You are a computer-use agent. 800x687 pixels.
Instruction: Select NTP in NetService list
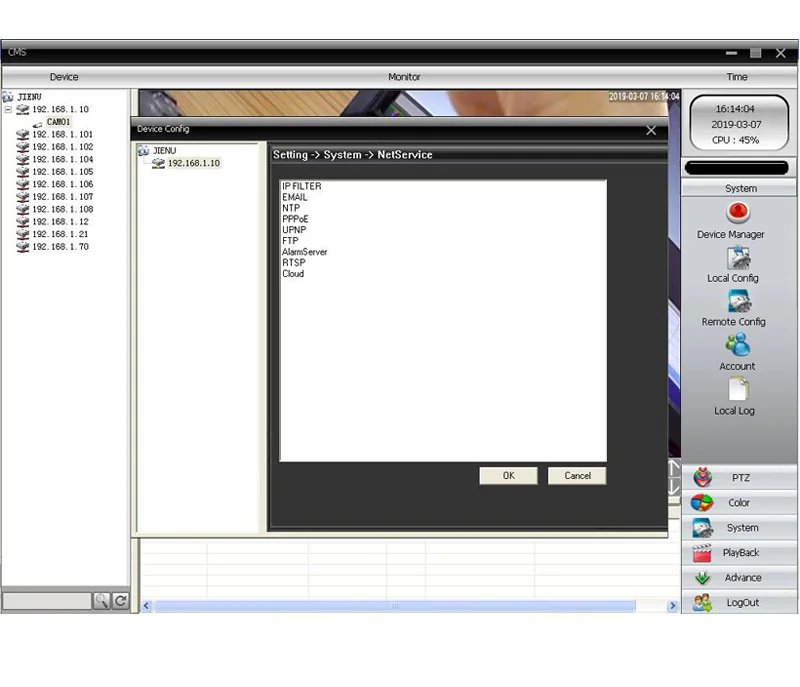(291, 208)
